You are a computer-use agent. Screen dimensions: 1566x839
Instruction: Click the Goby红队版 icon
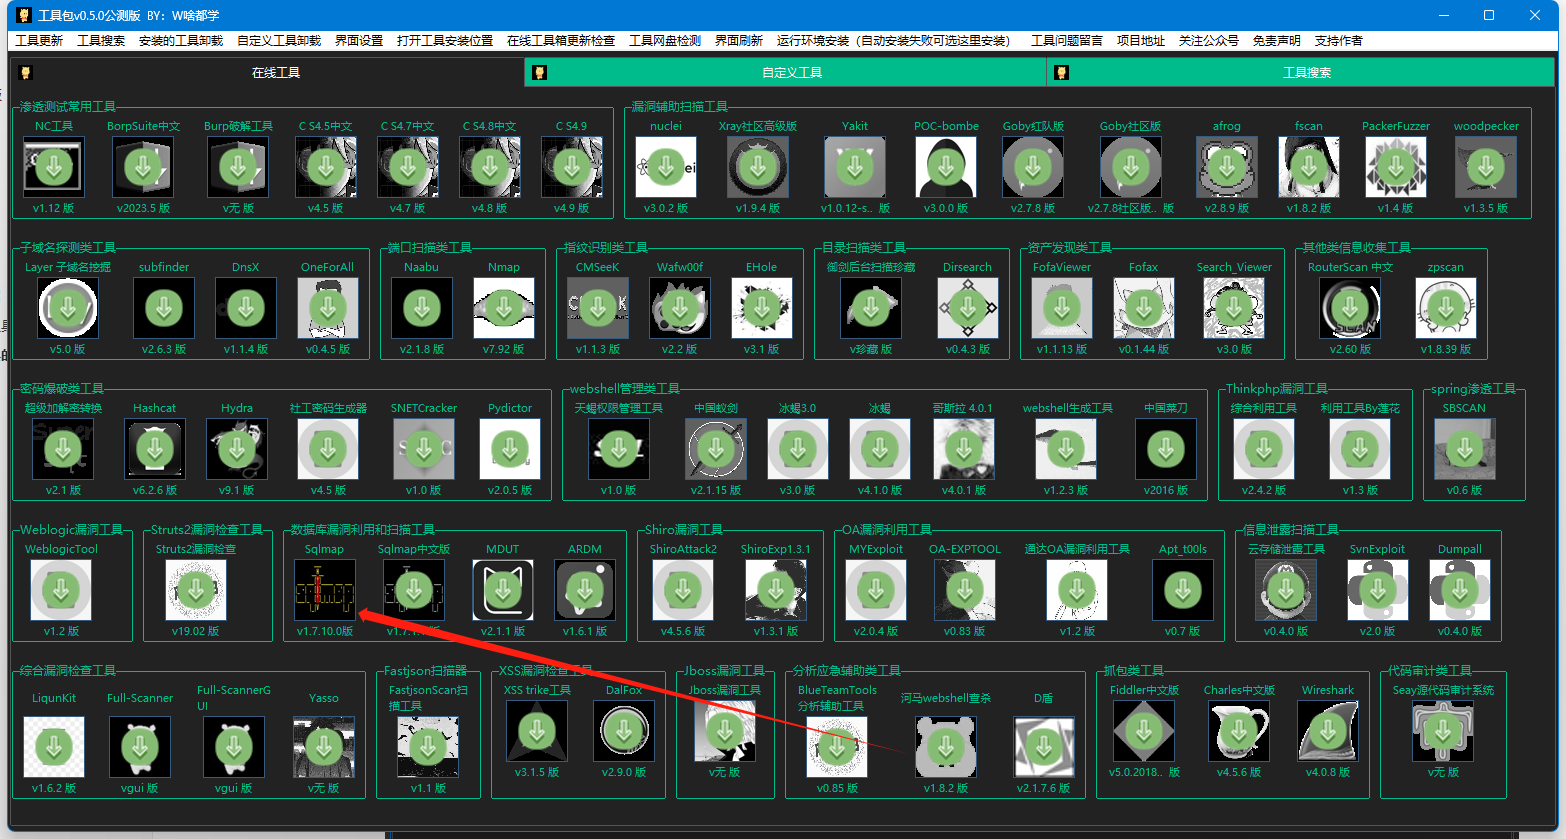[x=1033, y=167]
